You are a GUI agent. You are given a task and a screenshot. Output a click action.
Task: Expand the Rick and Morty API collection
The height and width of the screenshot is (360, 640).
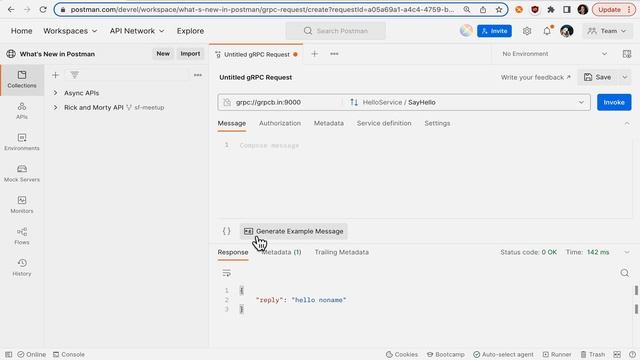tap(56, 107)
